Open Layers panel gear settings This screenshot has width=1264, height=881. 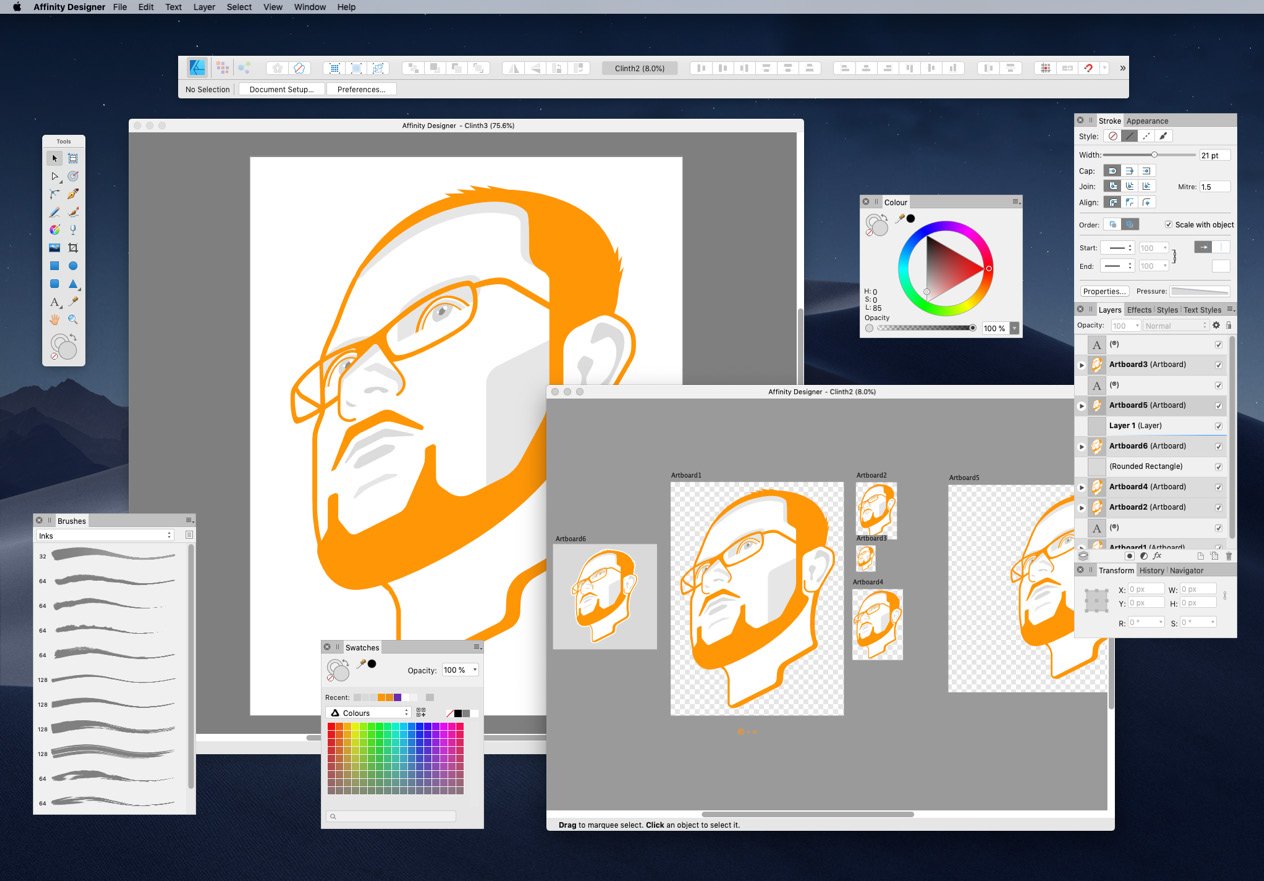click(1216, 325)
